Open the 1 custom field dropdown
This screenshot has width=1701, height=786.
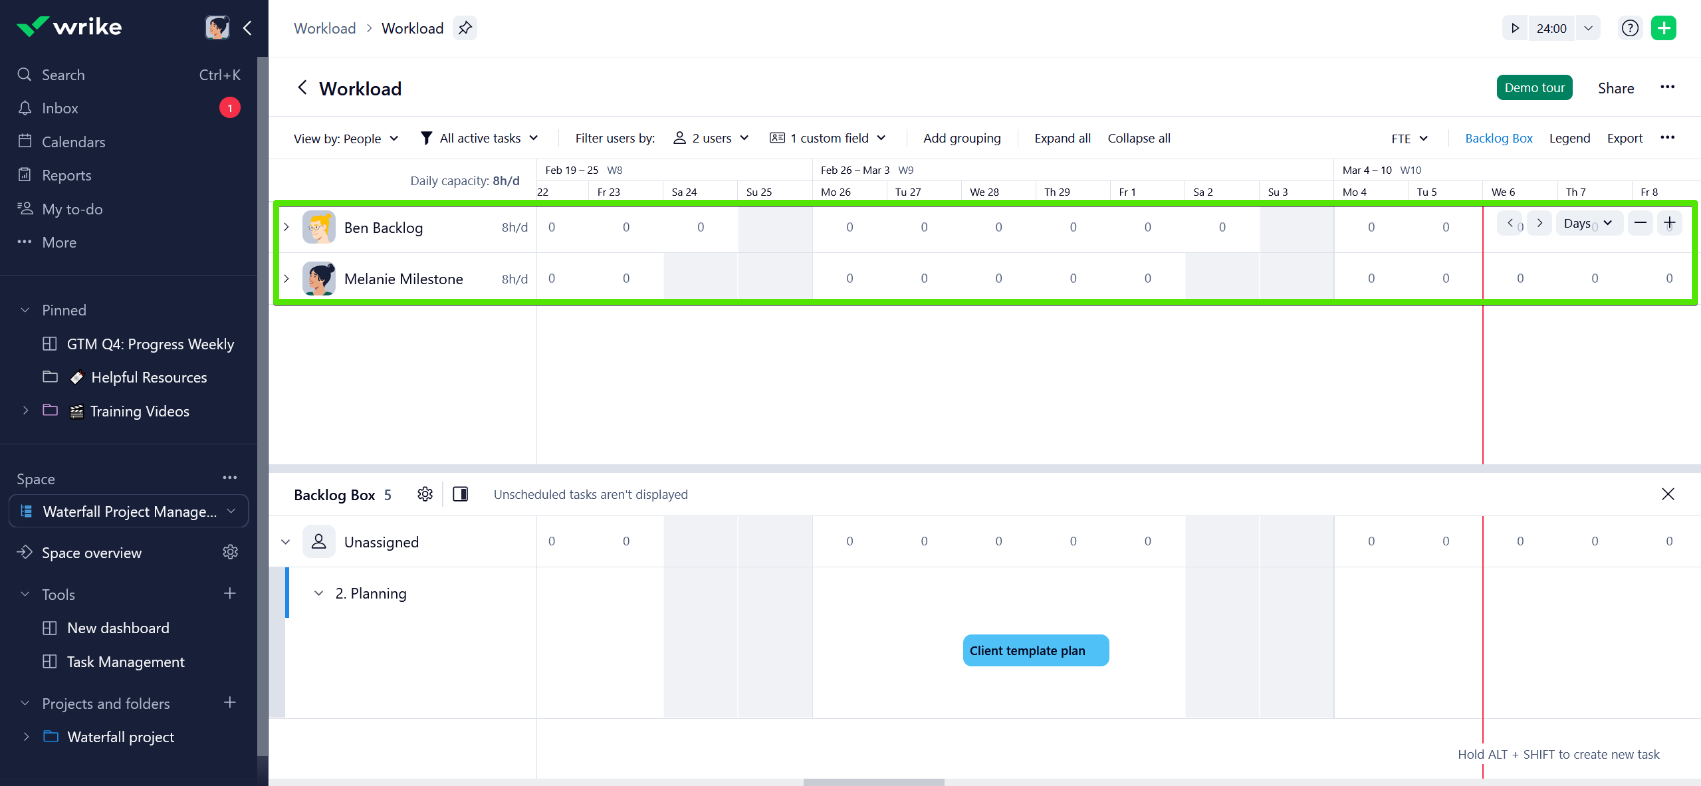828,138
